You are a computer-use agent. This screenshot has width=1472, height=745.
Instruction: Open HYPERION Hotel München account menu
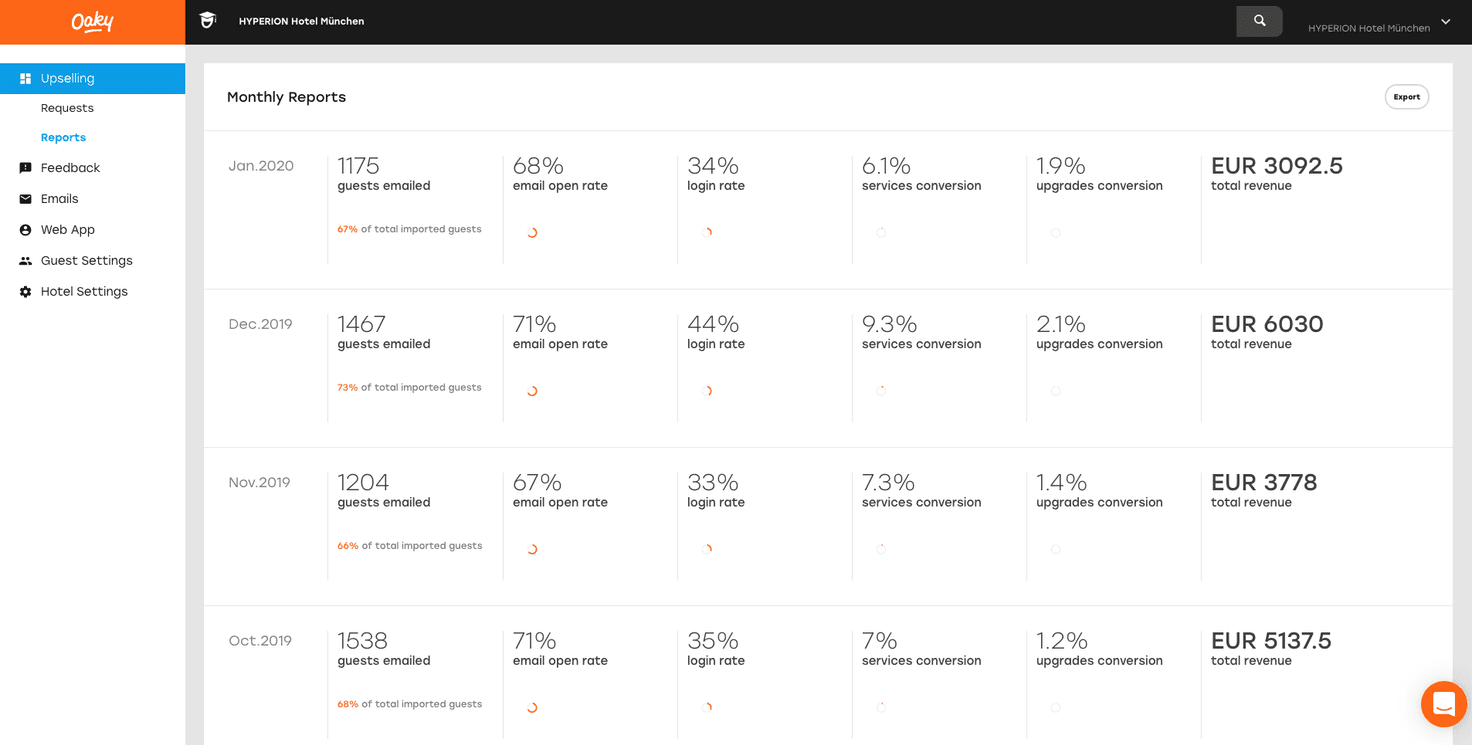click(1368, 28)
